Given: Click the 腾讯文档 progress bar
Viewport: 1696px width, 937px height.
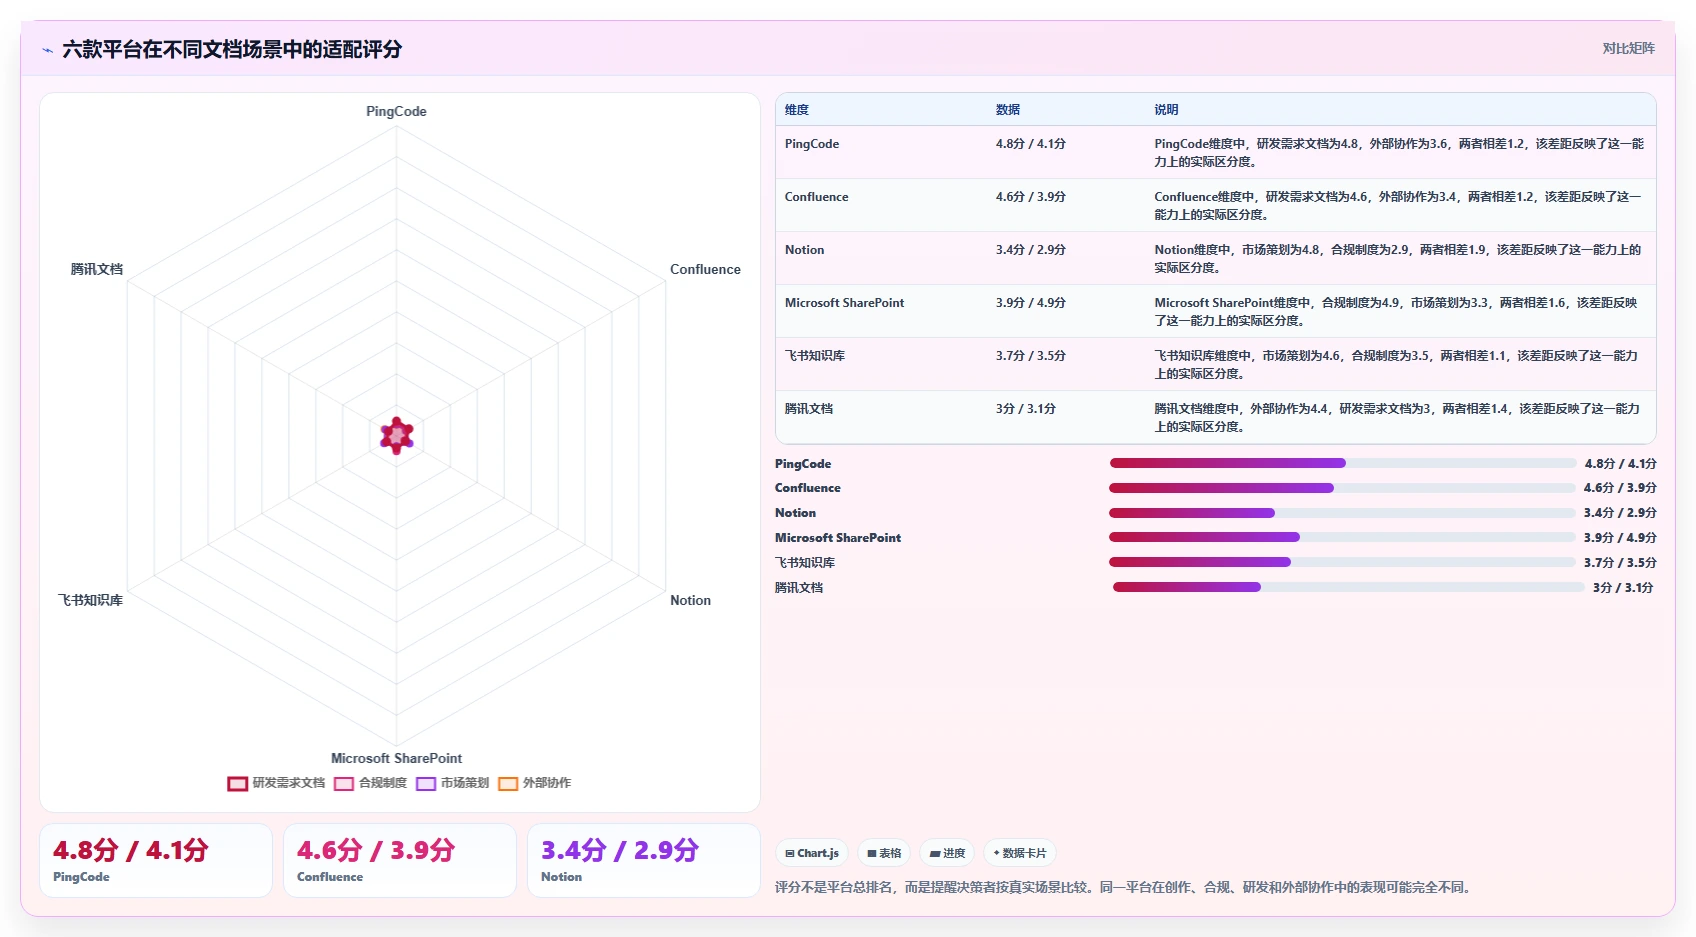Looking at the screenshot, I should click(1348, 587).
